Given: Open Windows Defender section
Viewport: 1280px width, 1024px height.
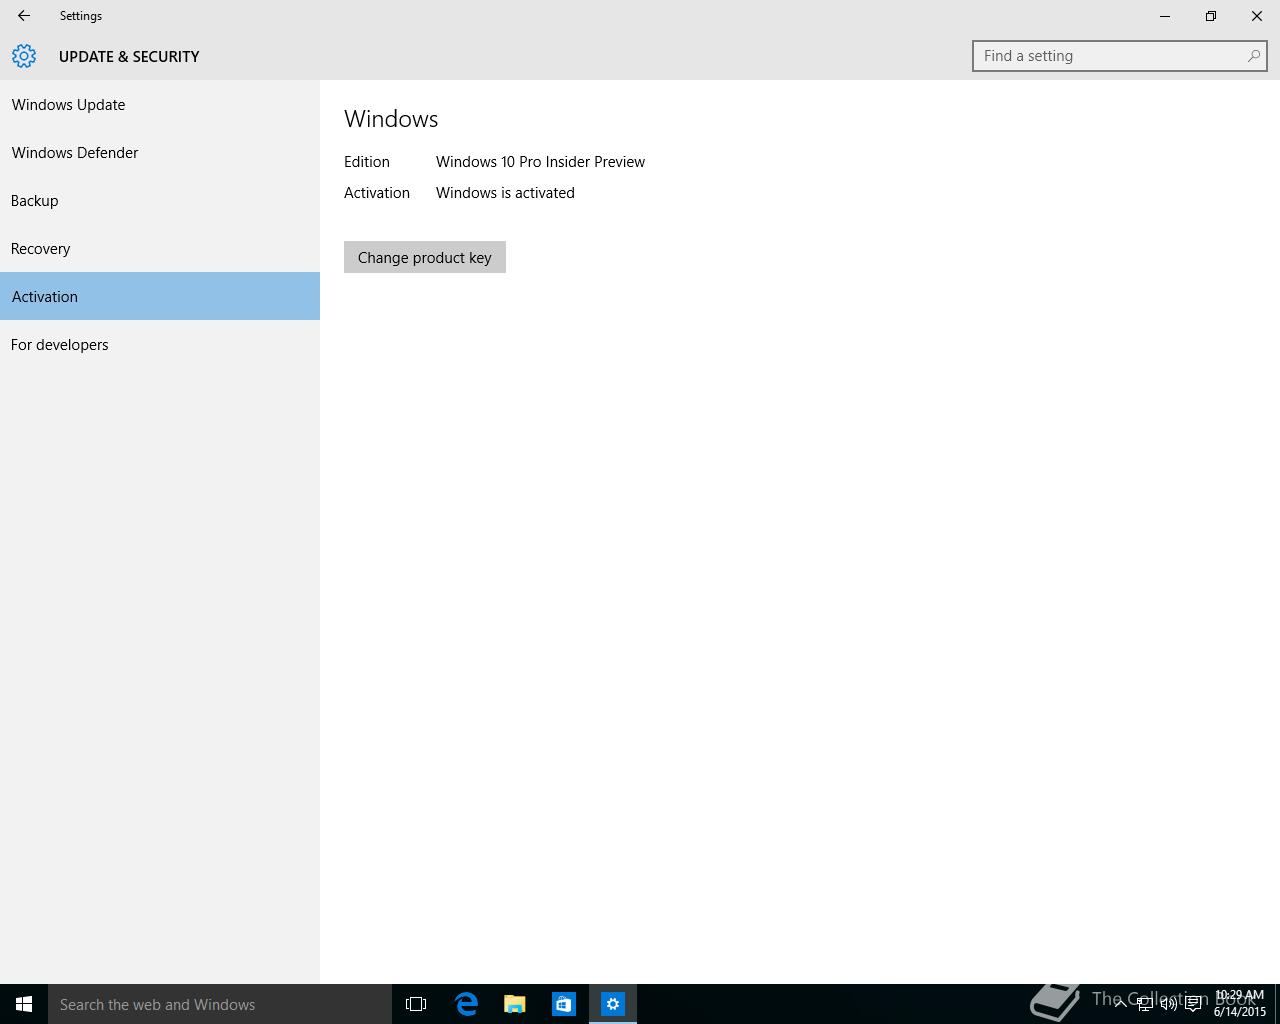Looking at the screenshot, I should [x=160, y=152].
